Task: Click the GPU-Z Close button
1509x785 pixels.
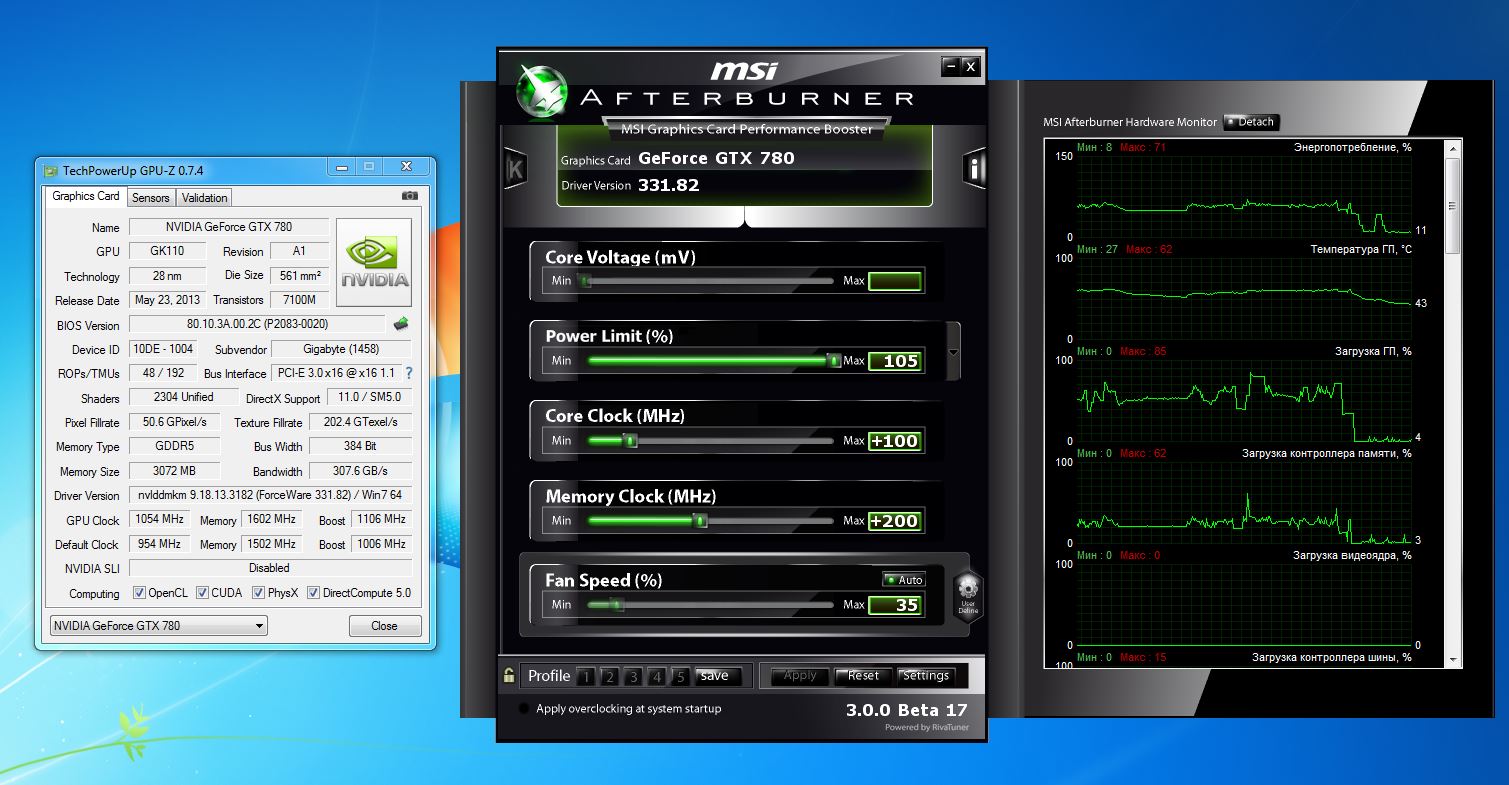Action: [x=384, y=626]
